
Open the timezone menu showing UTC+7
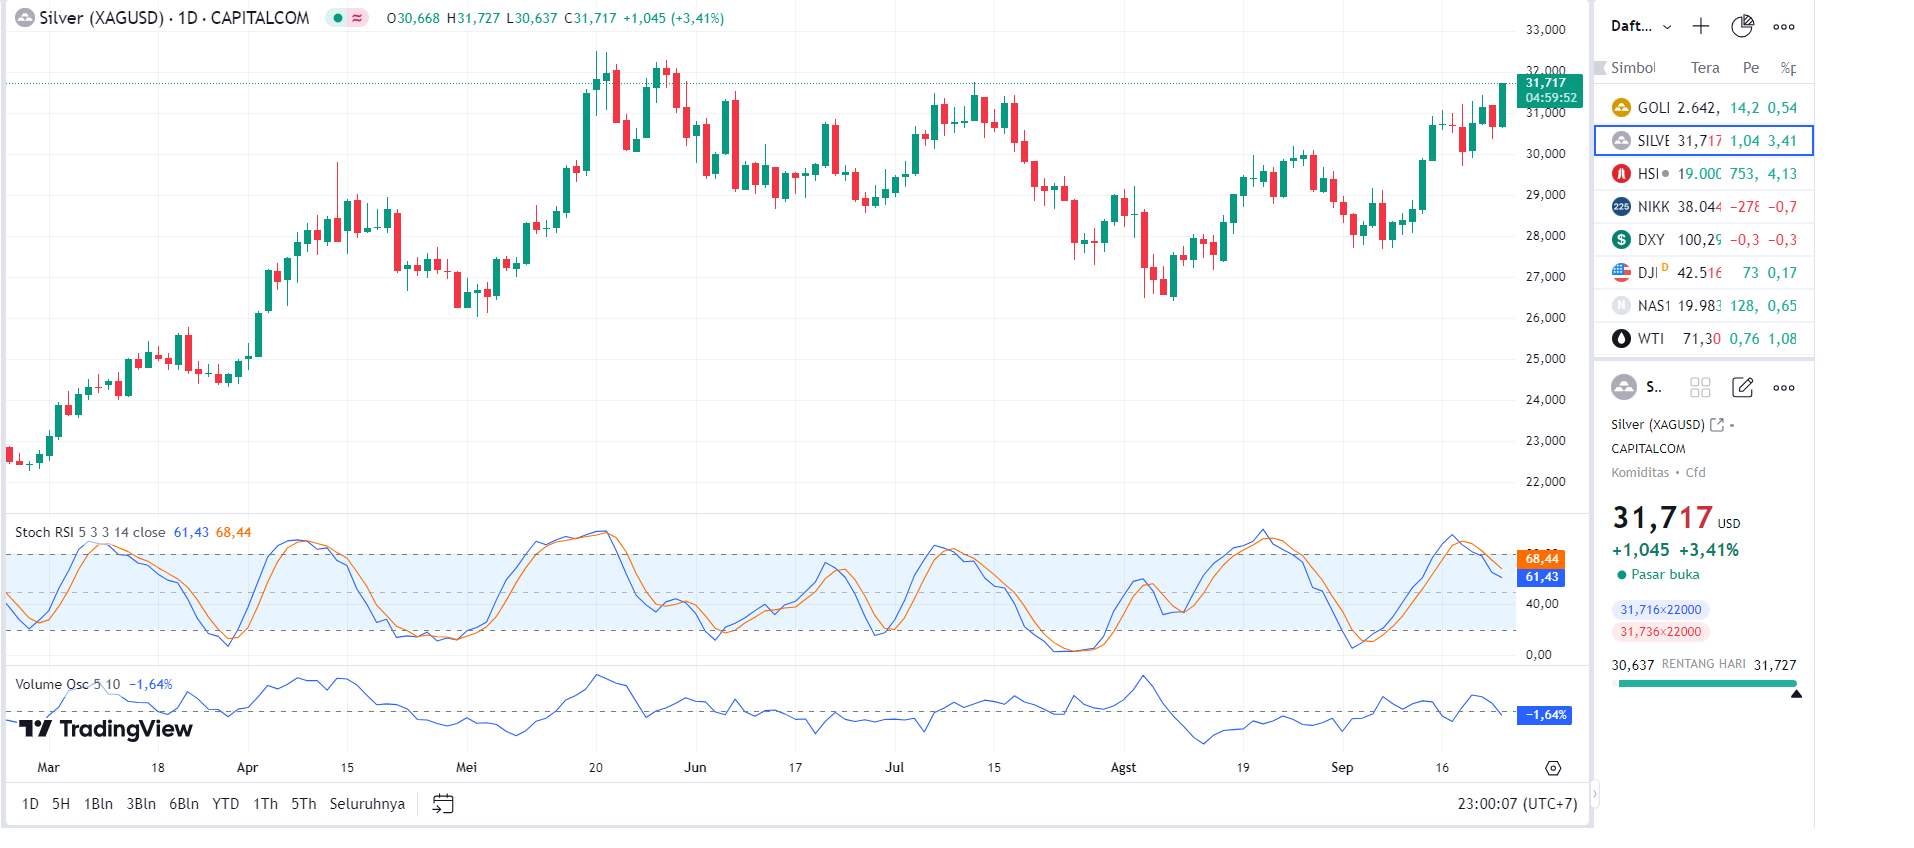(x=1517, y=804)
